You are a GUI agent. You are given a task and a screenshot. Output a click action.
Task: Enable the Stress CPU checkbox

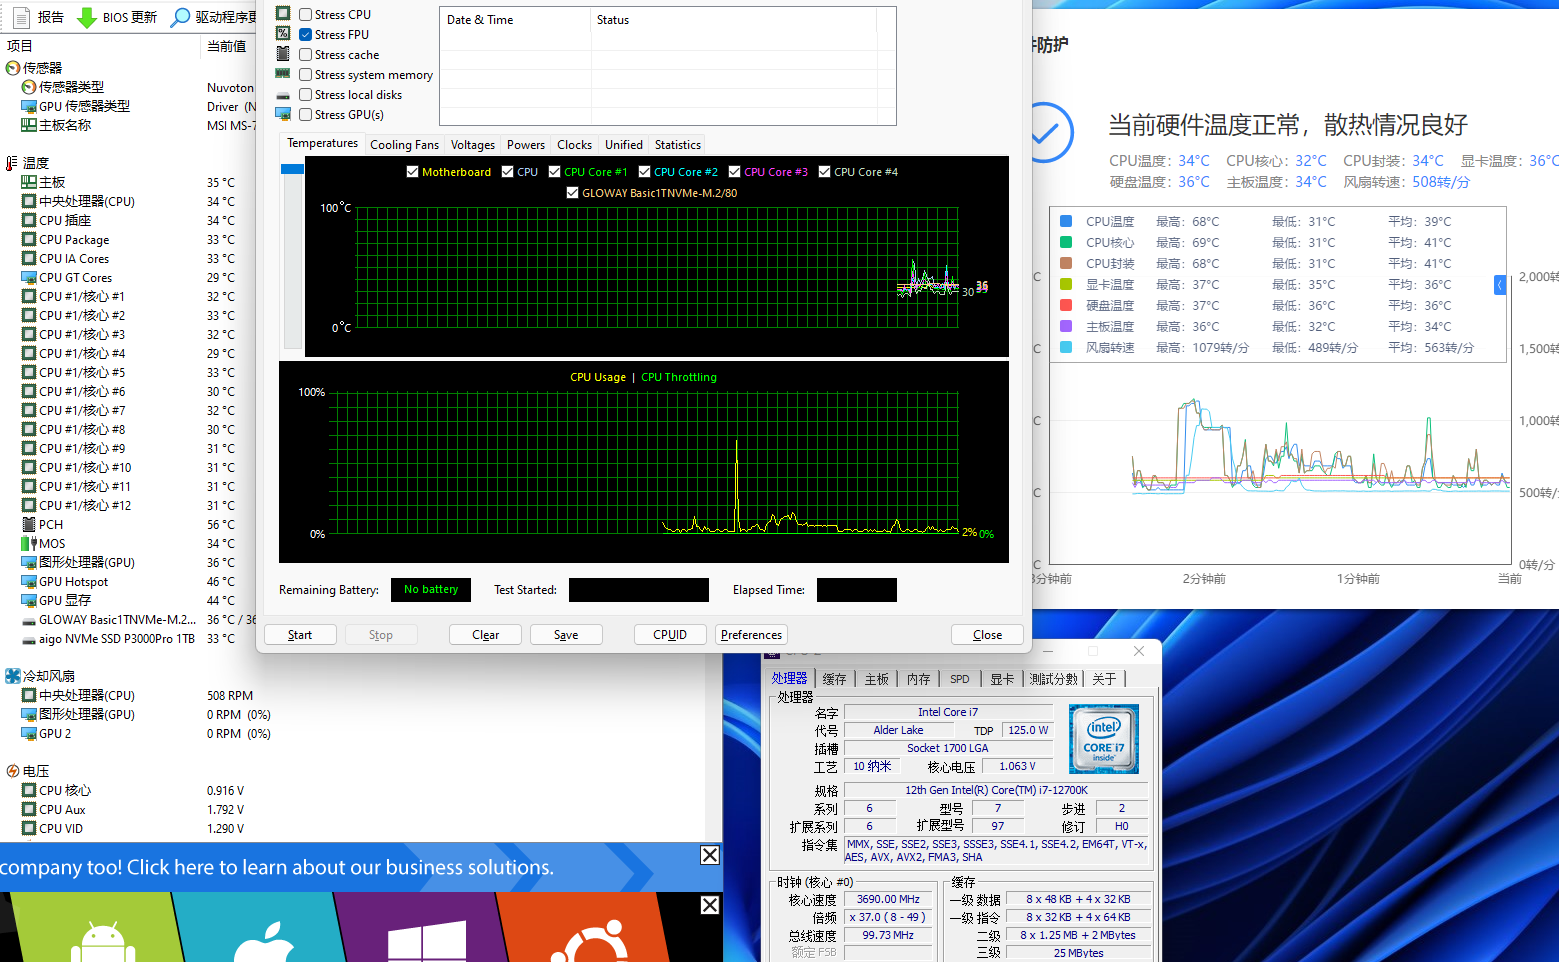pyautogui.click(x=306, y=15)
